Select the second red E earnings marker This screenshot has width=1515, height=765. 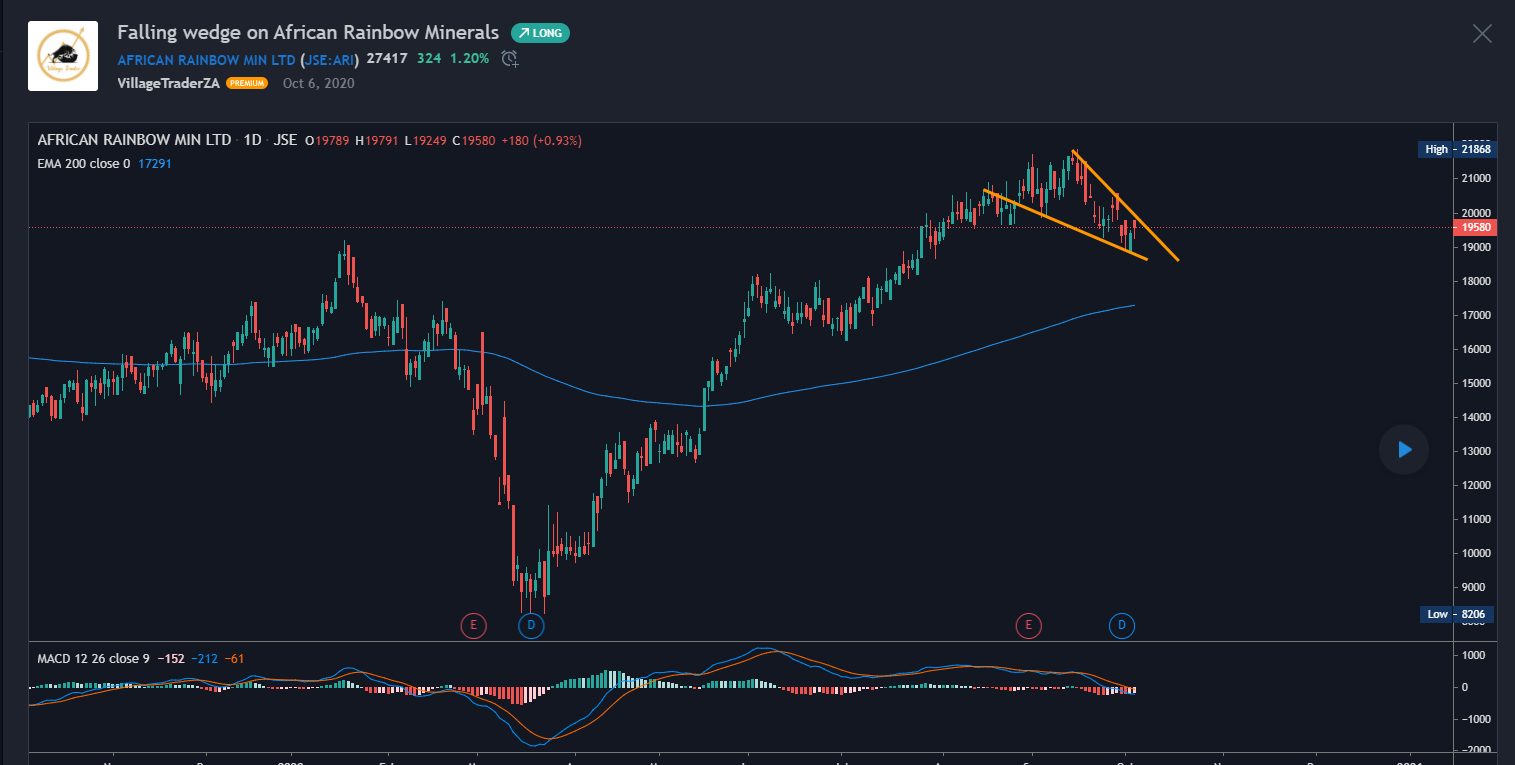(1028, 627)
